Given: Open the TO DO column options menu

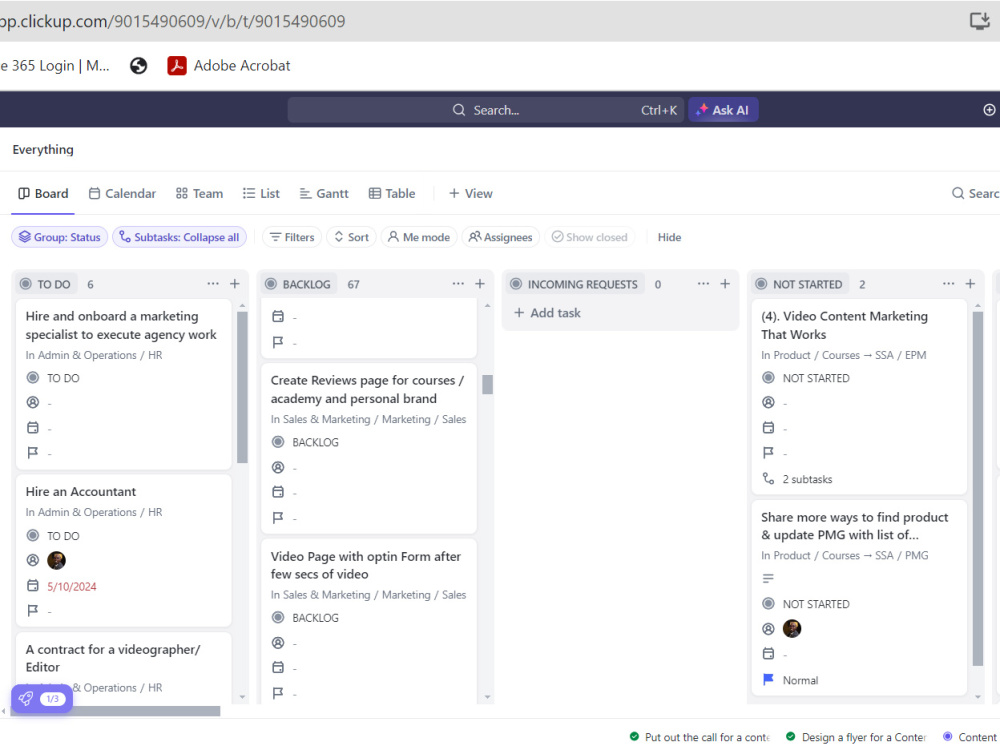Looking at the screenshot, I should pyautogui.click(x=212, y=284).
